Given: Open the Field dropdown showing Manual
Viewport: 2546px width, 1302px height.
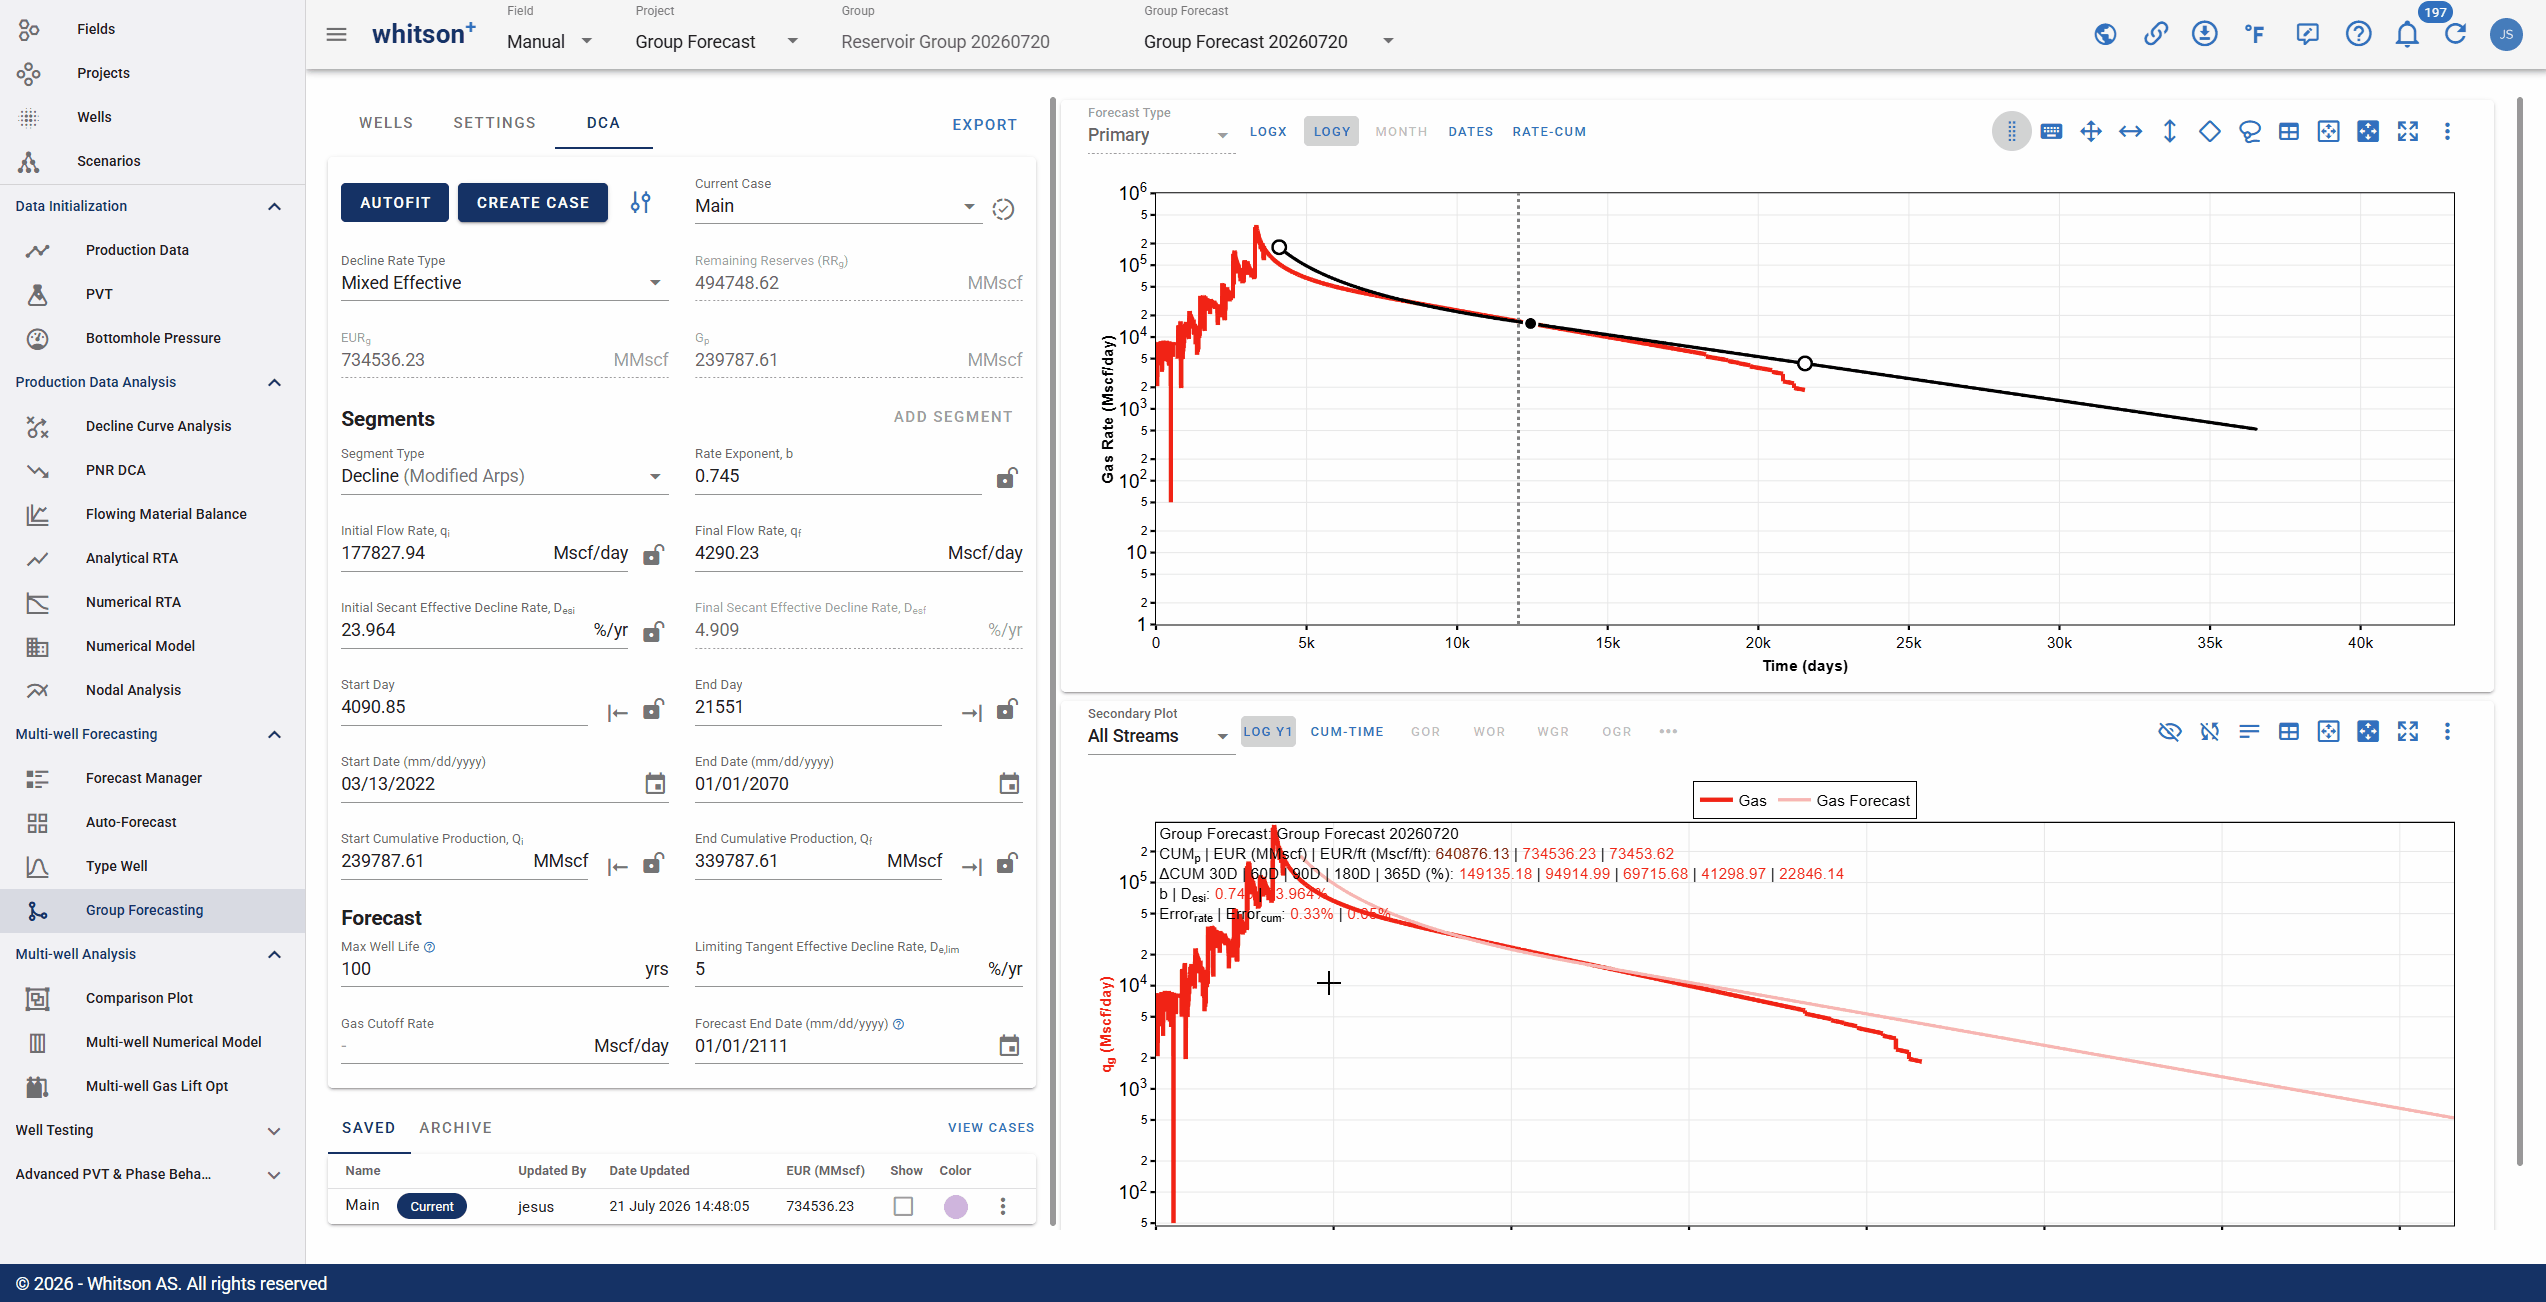Looking at the screenshot, I should (x=550, y=42).
